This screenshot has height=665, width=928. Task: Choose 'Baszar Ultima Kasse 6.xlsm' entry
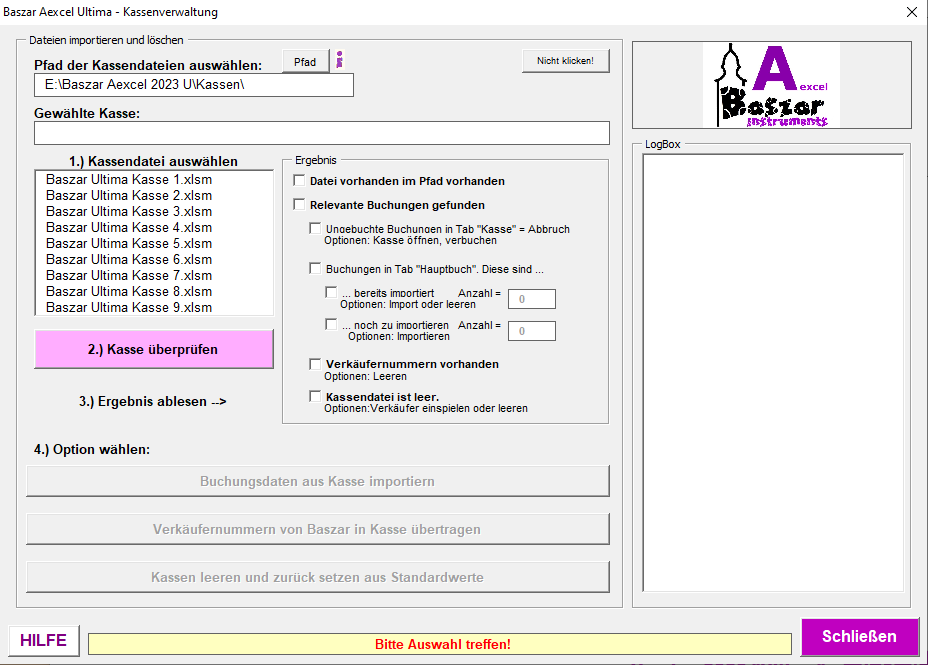(x=154, y=259)
